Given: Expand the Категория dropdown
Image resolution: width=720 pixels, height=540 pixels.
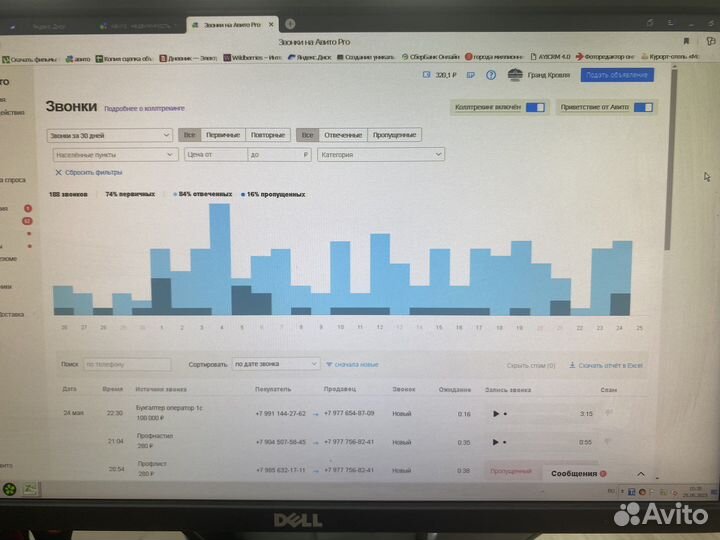Looking at the screenshot, I should click(x=380, y=155).
